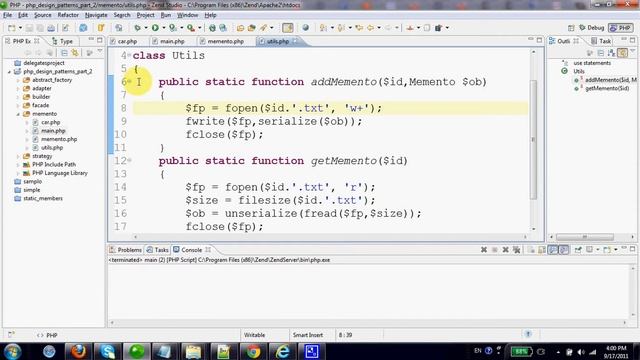Image resolution: width=640 pixels, height=360 pixels.
Task: Expand the abstract_factory folder
Action: 18,80
